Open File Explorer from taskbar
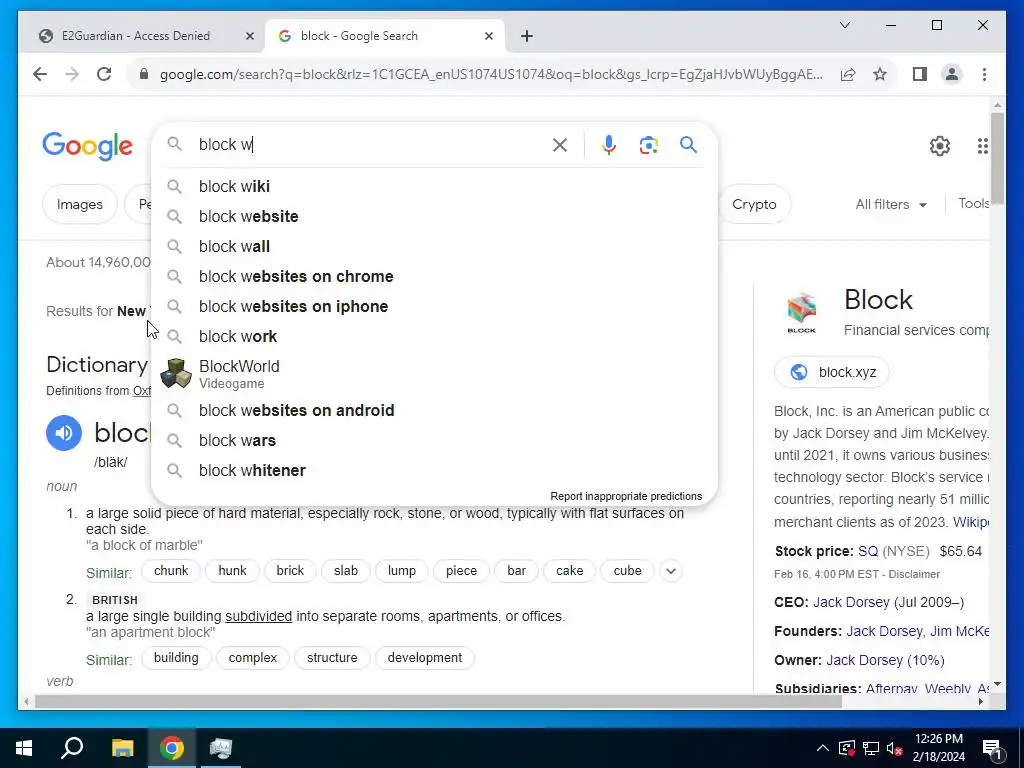The width and height of the screenshot is (1024, 768). point(122,748)
